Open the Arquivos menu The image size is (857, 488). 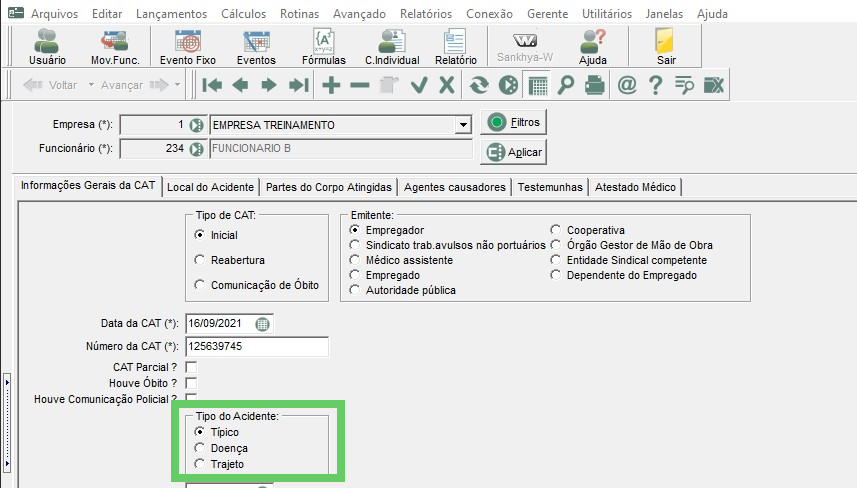(54, 14)
